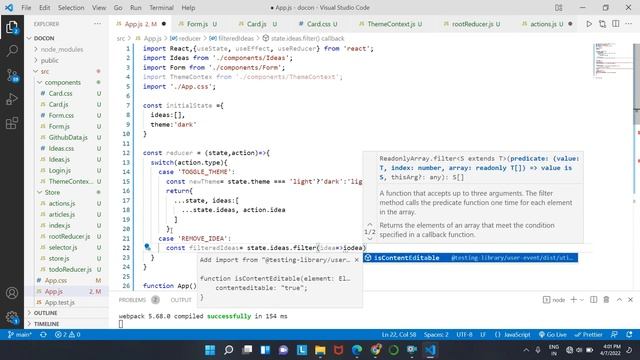Click the feedback icon in status bar
The height and width of the screenshot is (360, 640).
click(614, 334)
